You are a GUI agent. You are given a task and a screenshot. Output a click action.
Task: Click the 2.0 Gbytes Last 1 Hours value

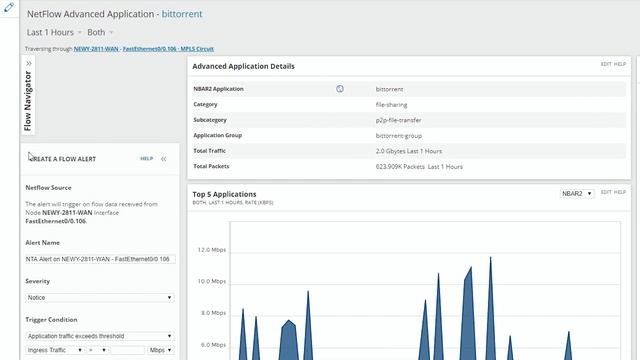409,151
